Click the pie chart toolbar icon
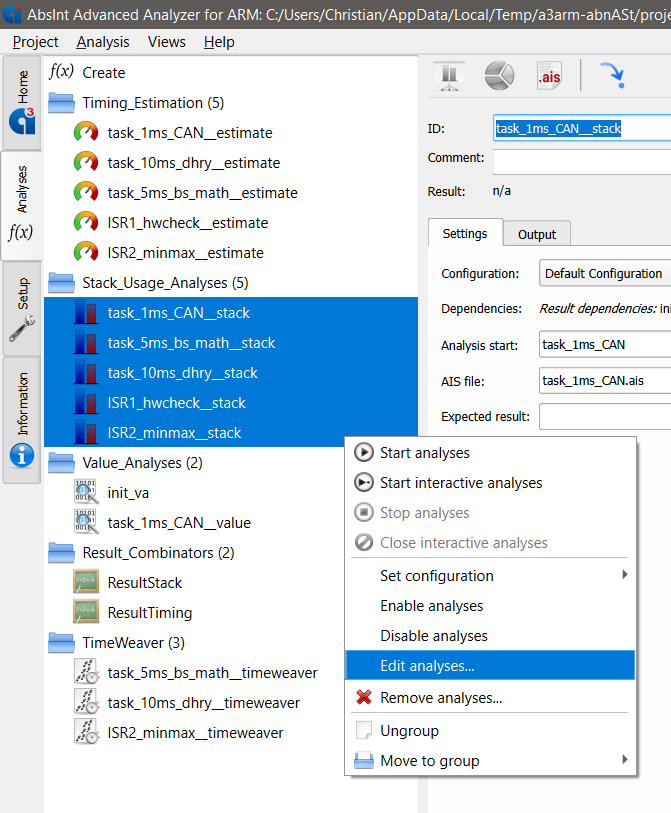Image resolution: width=671 pixels, height=813 pixels. [x=499, y=76]
